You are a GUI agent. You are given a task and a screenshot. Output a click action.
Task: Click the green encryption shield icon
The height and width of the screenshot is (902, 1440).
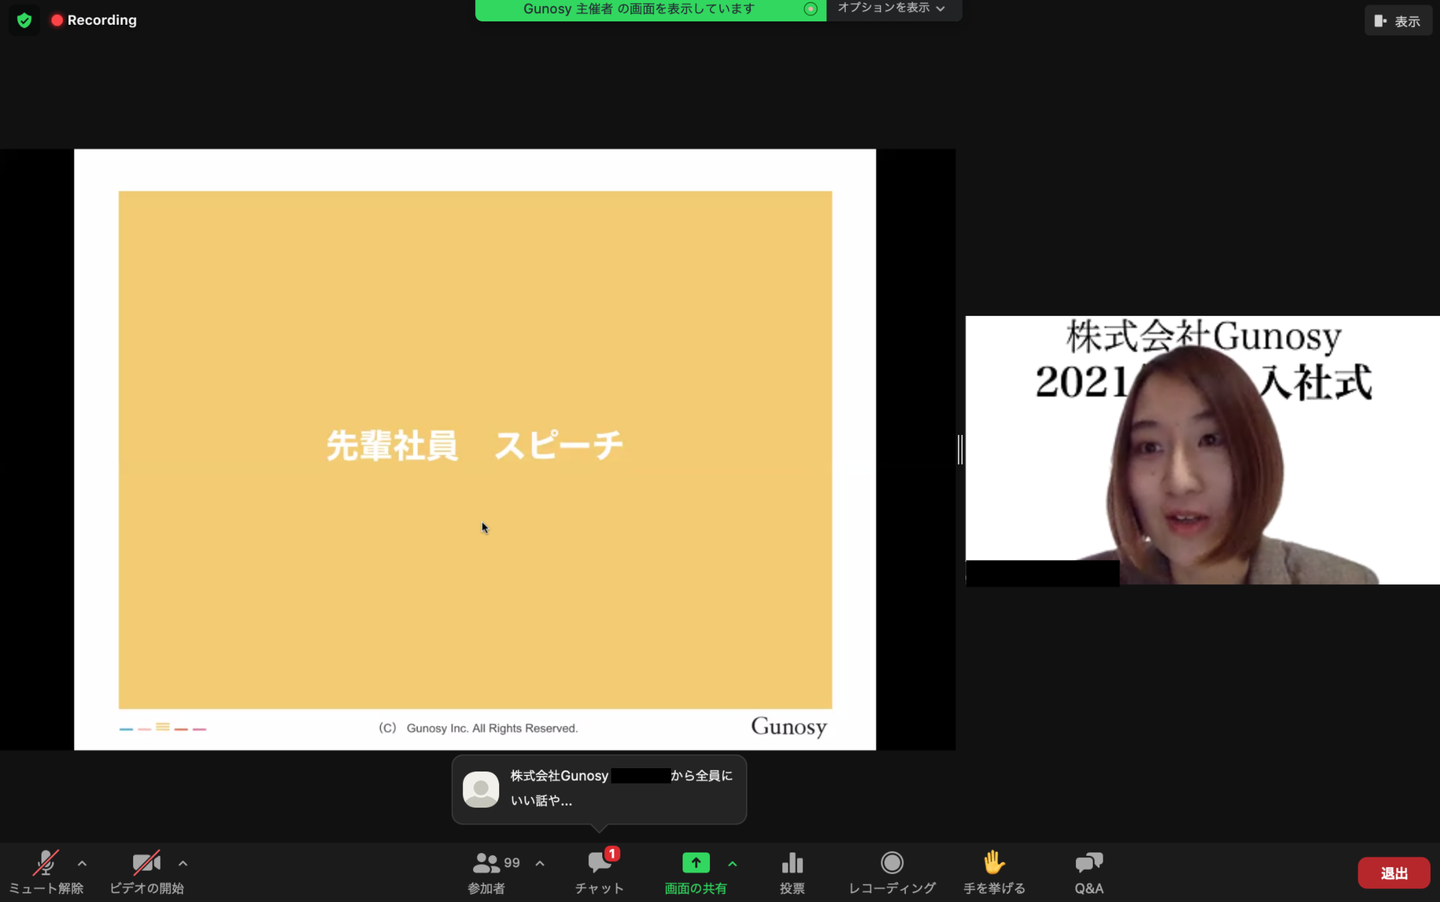pyautogui.click(x=25, y=20)
